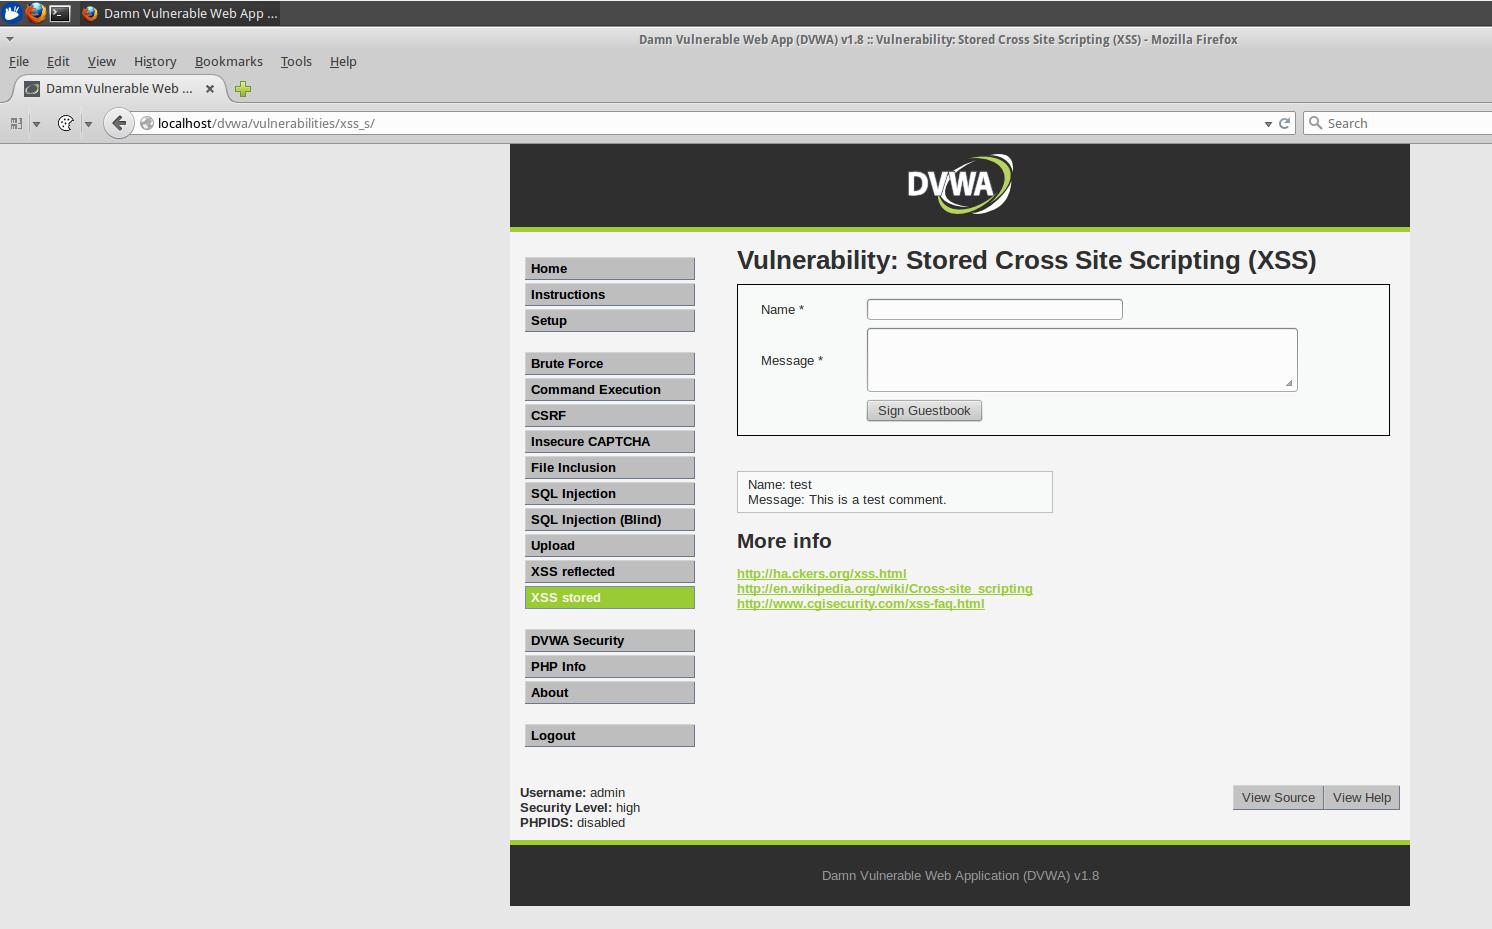Click the View Source button
Screen dimensions: 1492x929
tap(1277, 797)
